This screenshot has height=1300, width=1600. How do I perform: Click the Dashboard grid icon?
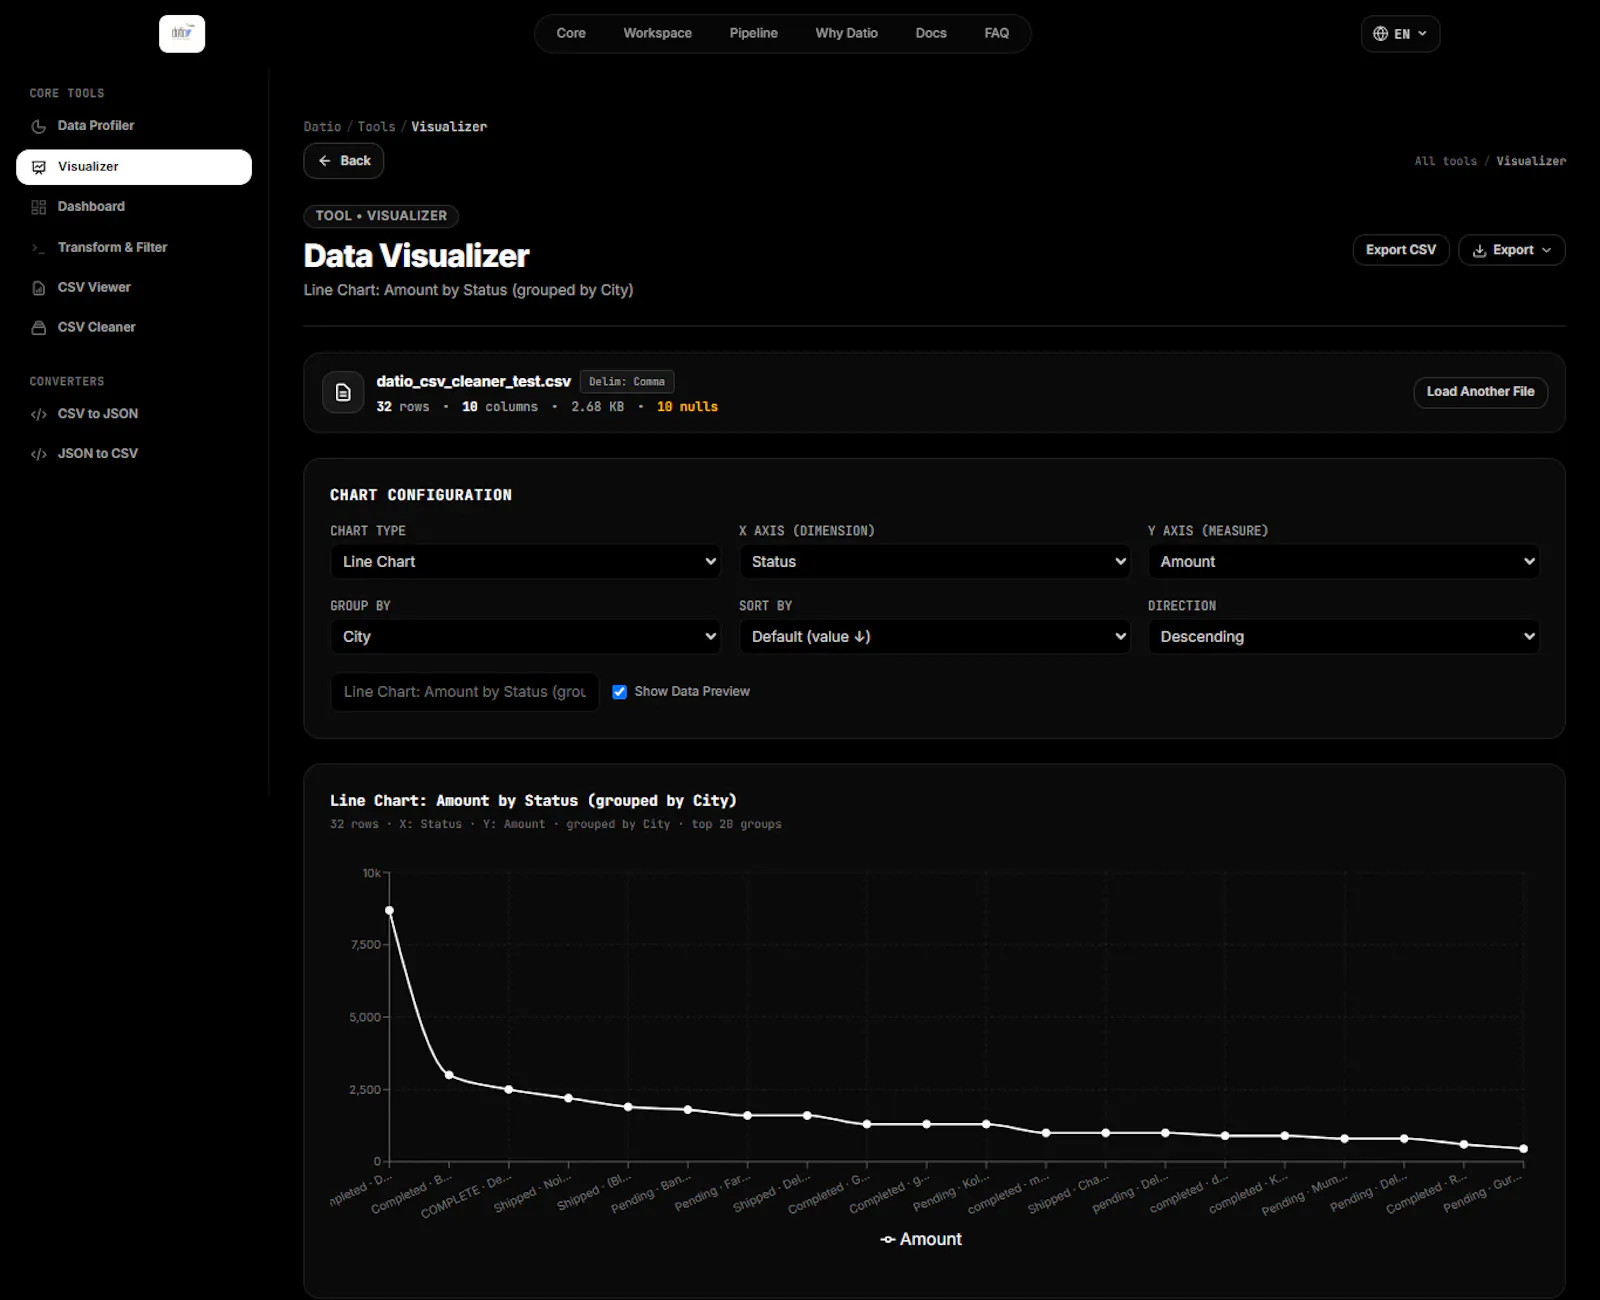[x=39, y=207]
